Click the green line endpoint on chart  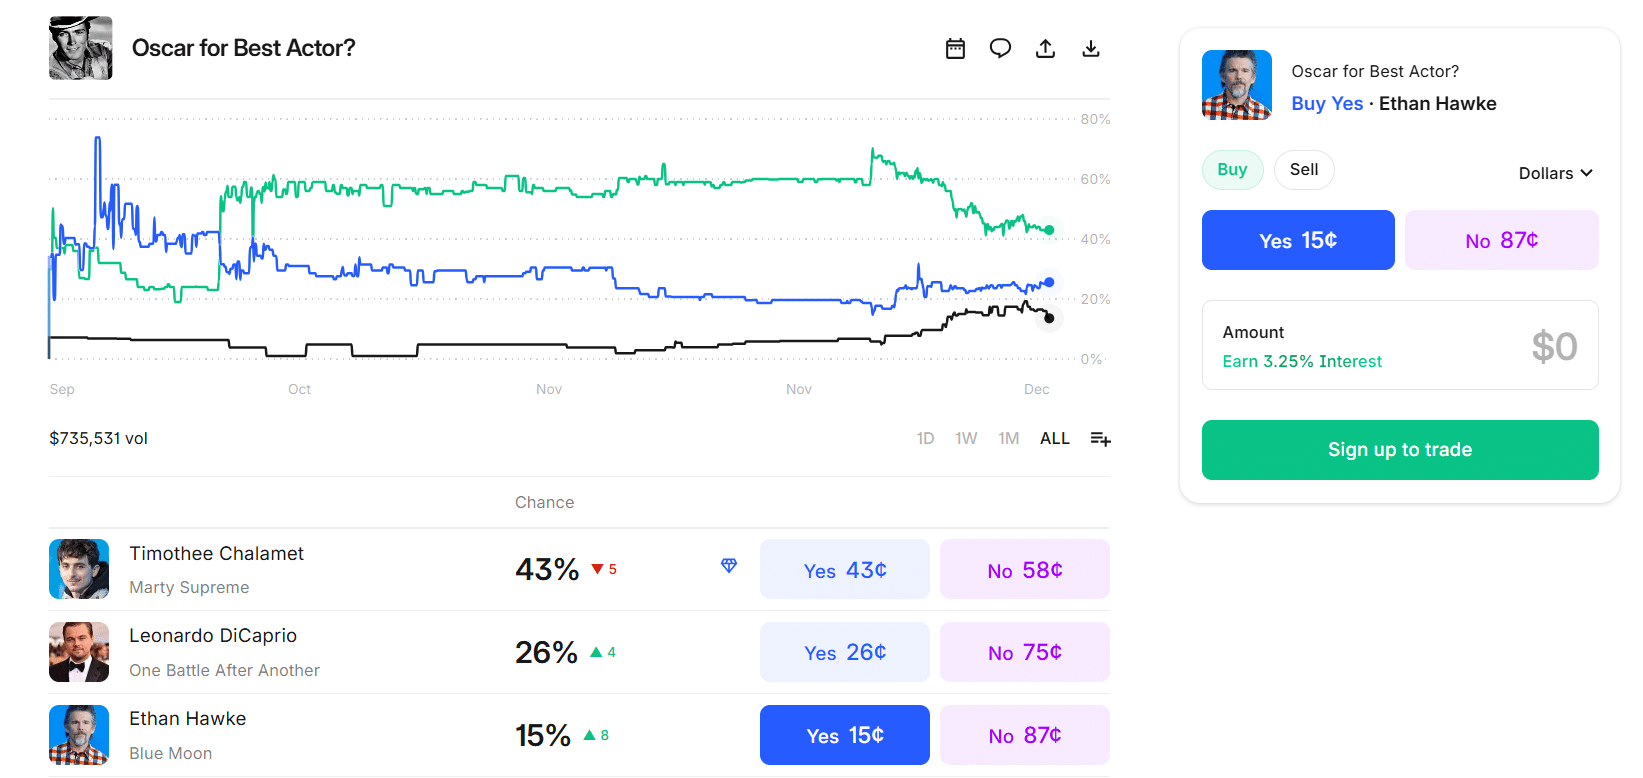(x=1049, y=230)
